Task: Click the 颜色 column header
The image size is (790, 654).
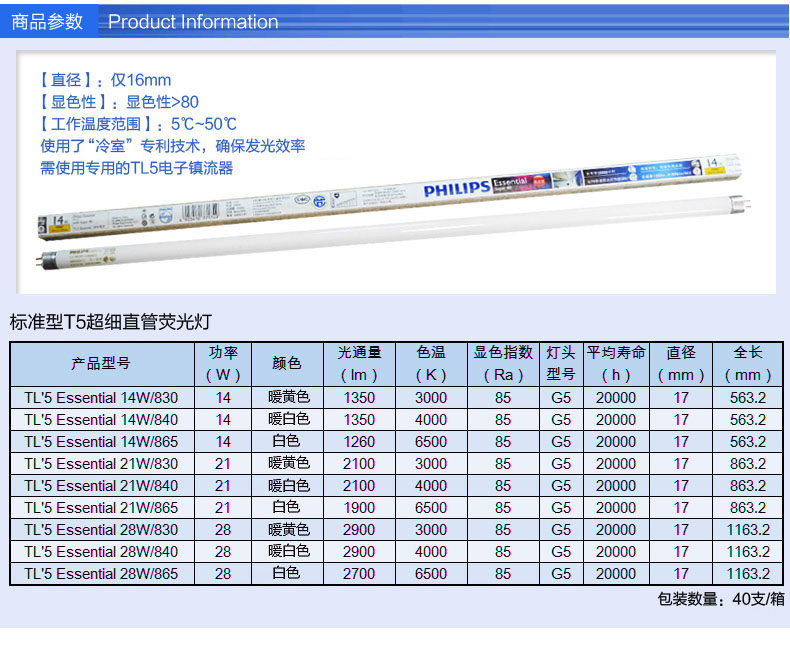Action: [x=287, y=364]
